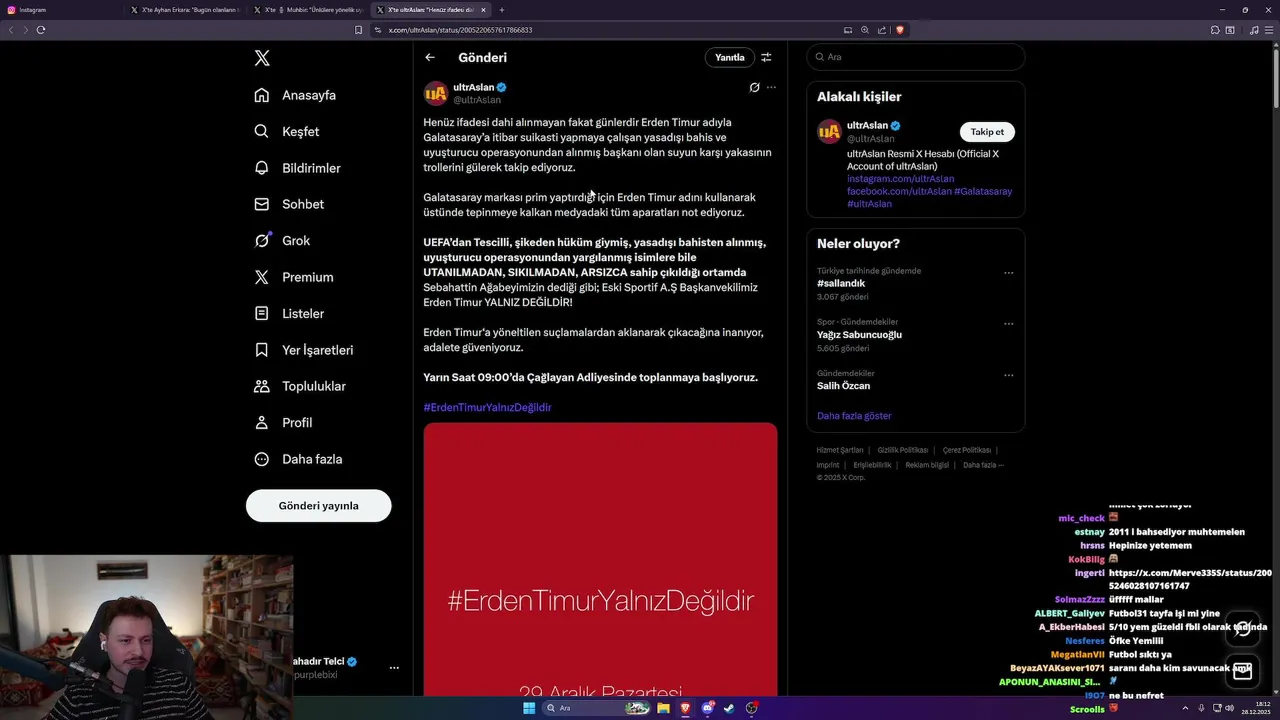This screenshot has width=1280, height=720.
Task: Open the Premium page
Action: tap(294, 277)
